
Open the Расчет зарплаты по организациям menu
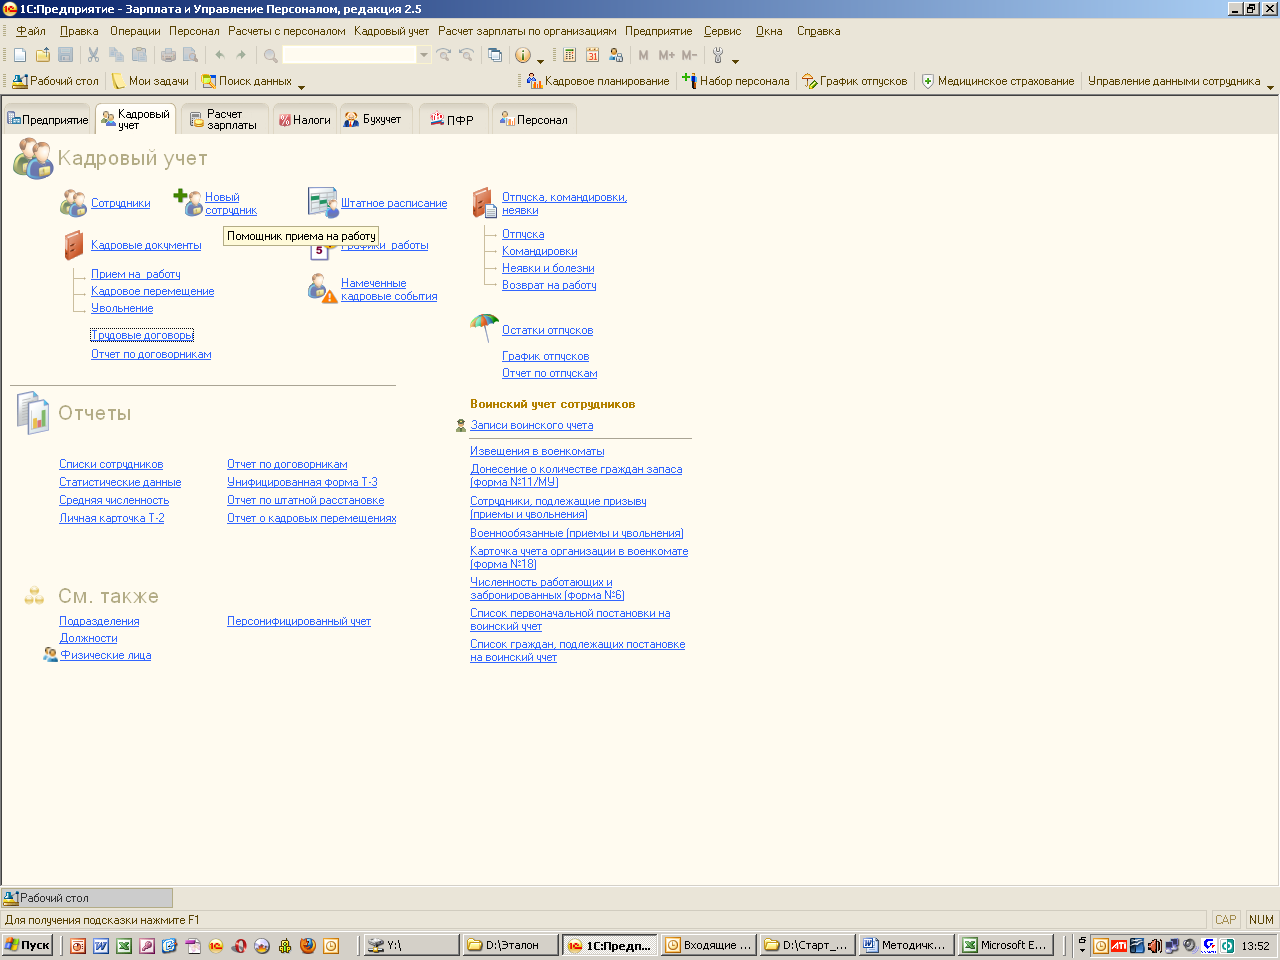point(527,31)
